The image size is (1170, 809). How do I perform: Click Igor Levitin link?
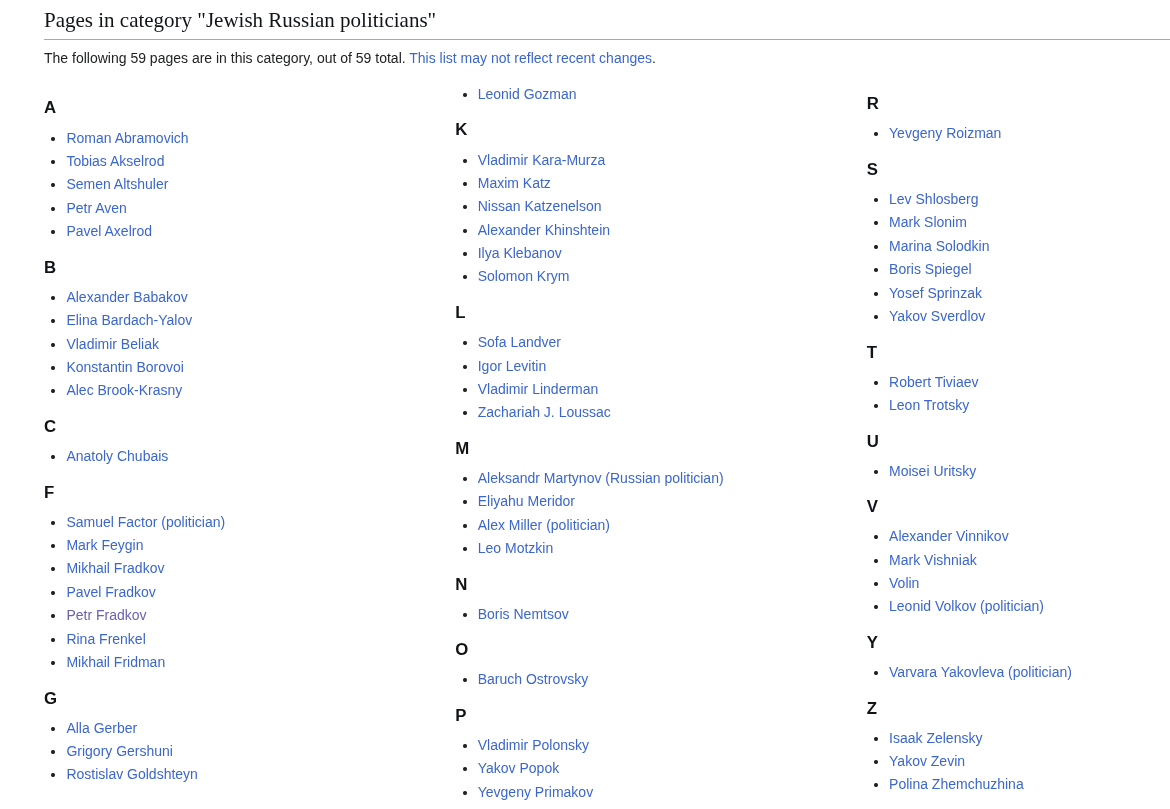[x=512, y=366]
